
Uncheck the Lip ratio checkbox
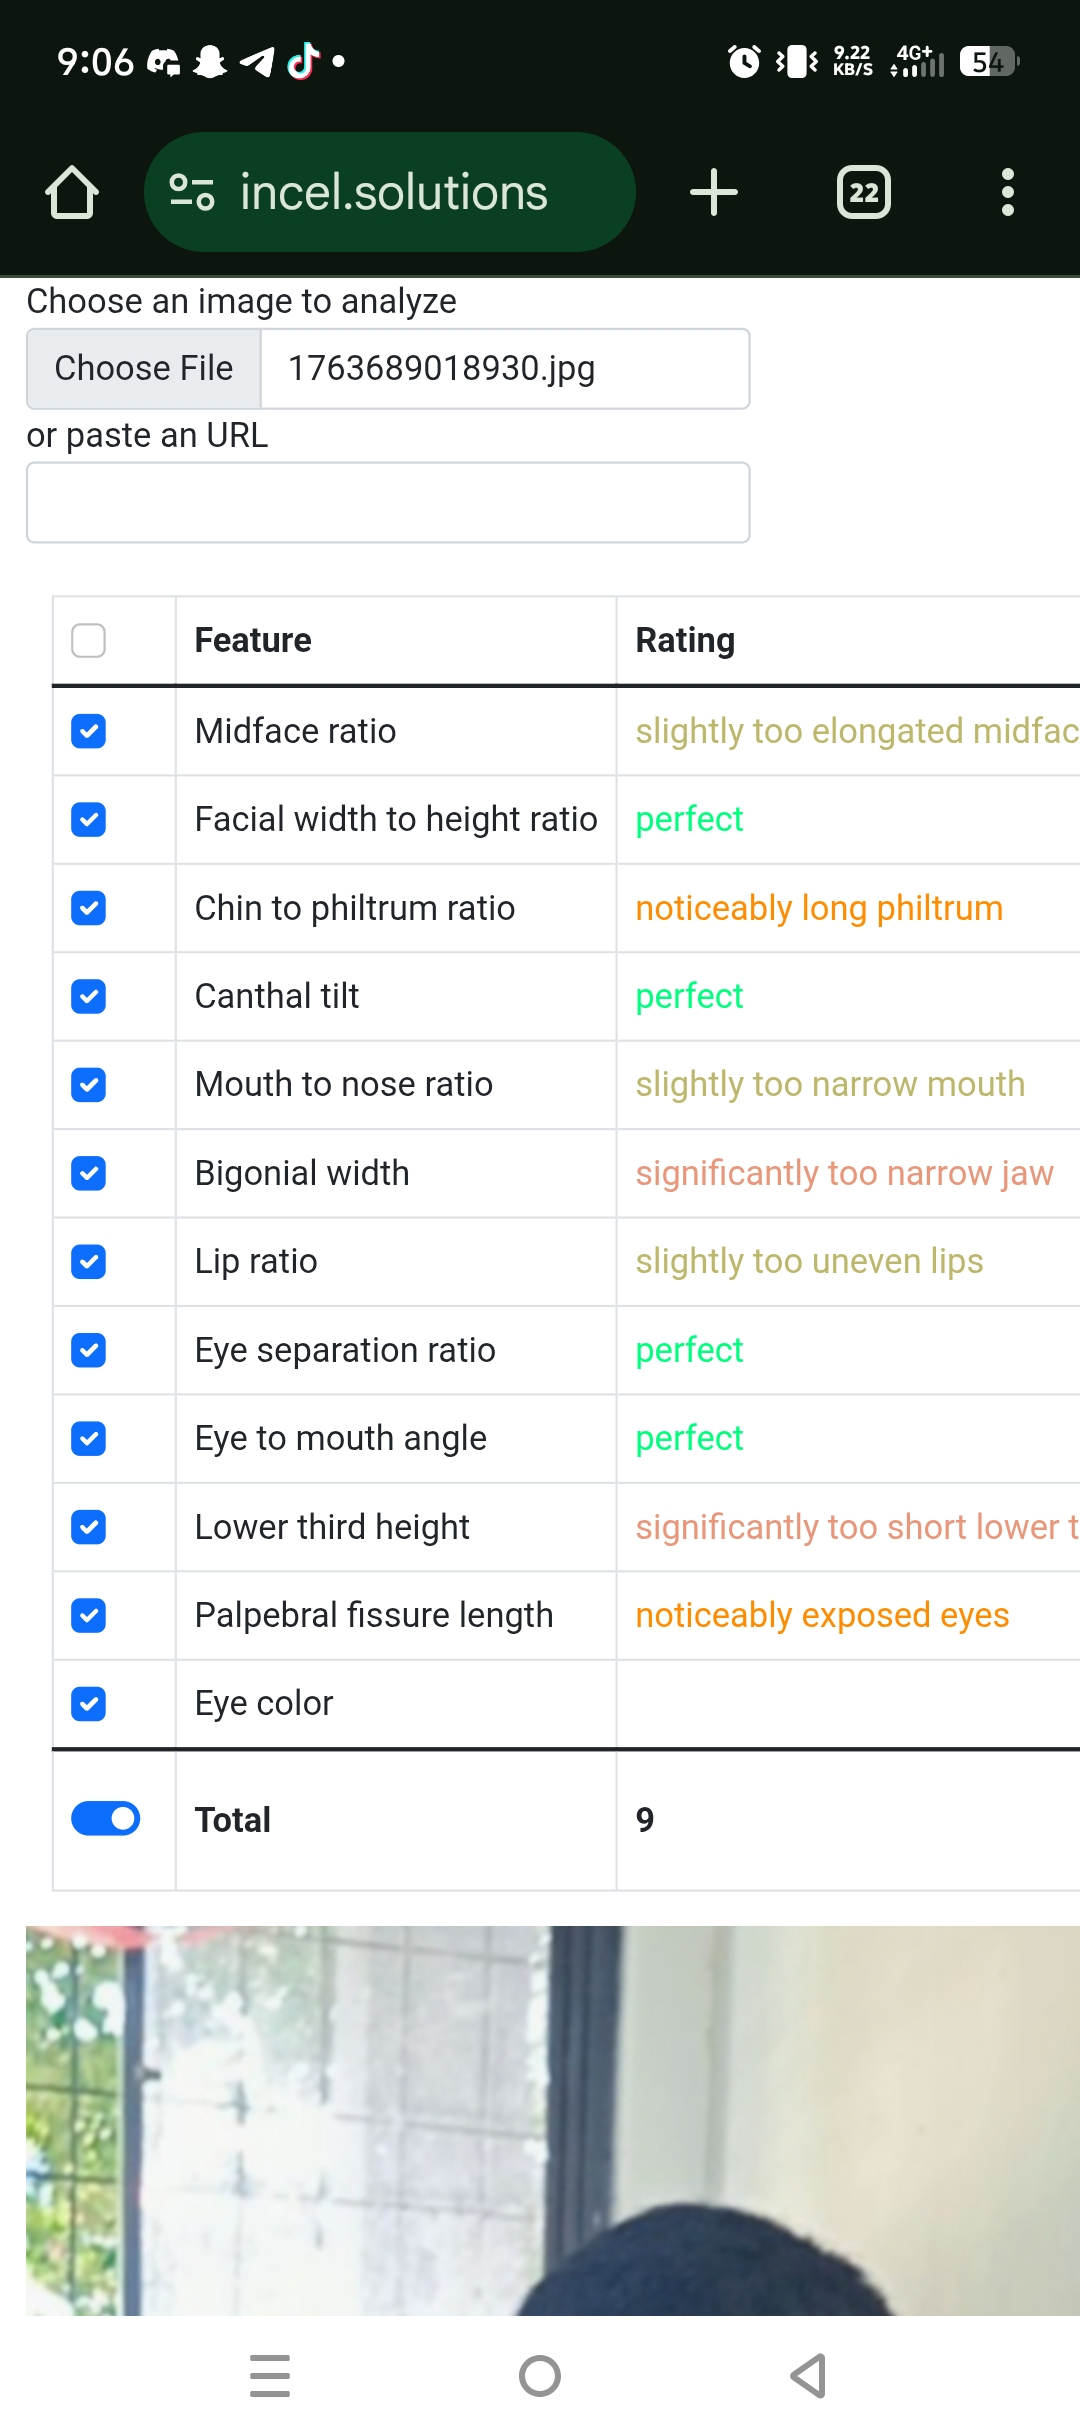pos(89,1261)
